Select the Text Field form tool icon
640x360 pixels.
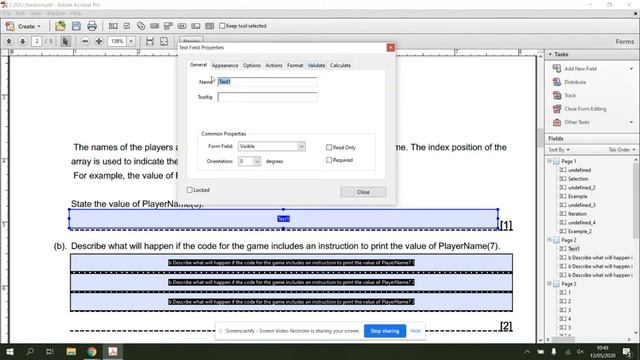113,26
